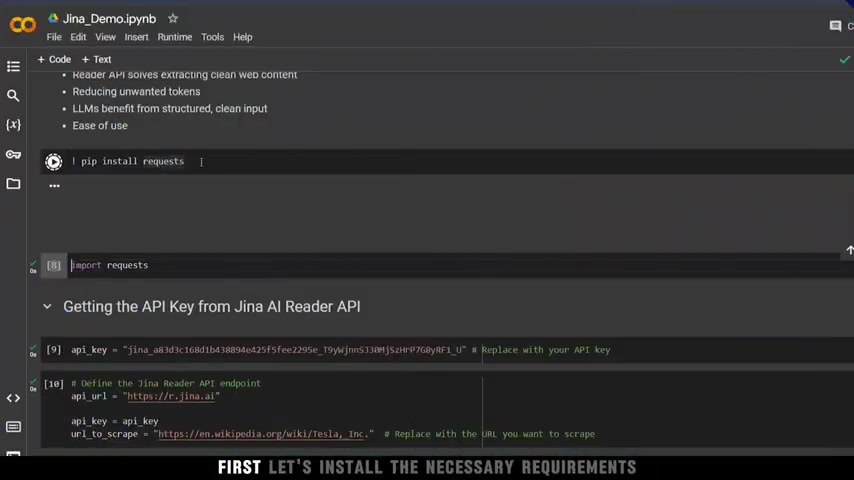
Task: Star the Jina_Demo.ipynb notebook
Action: [173, 19]
